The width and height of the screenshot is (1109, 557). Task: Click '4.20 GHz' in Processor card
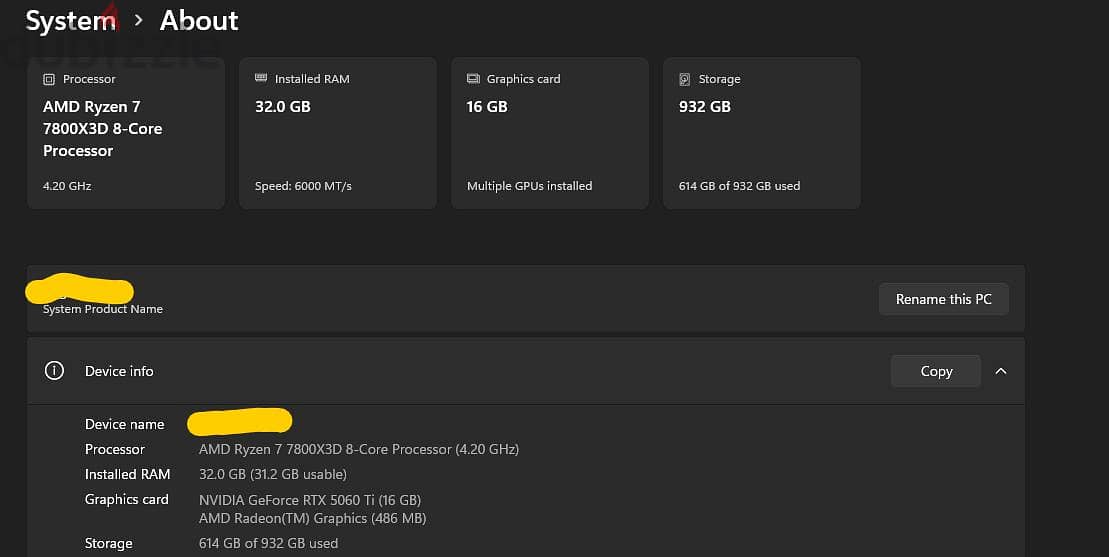[x=67, y=186]
